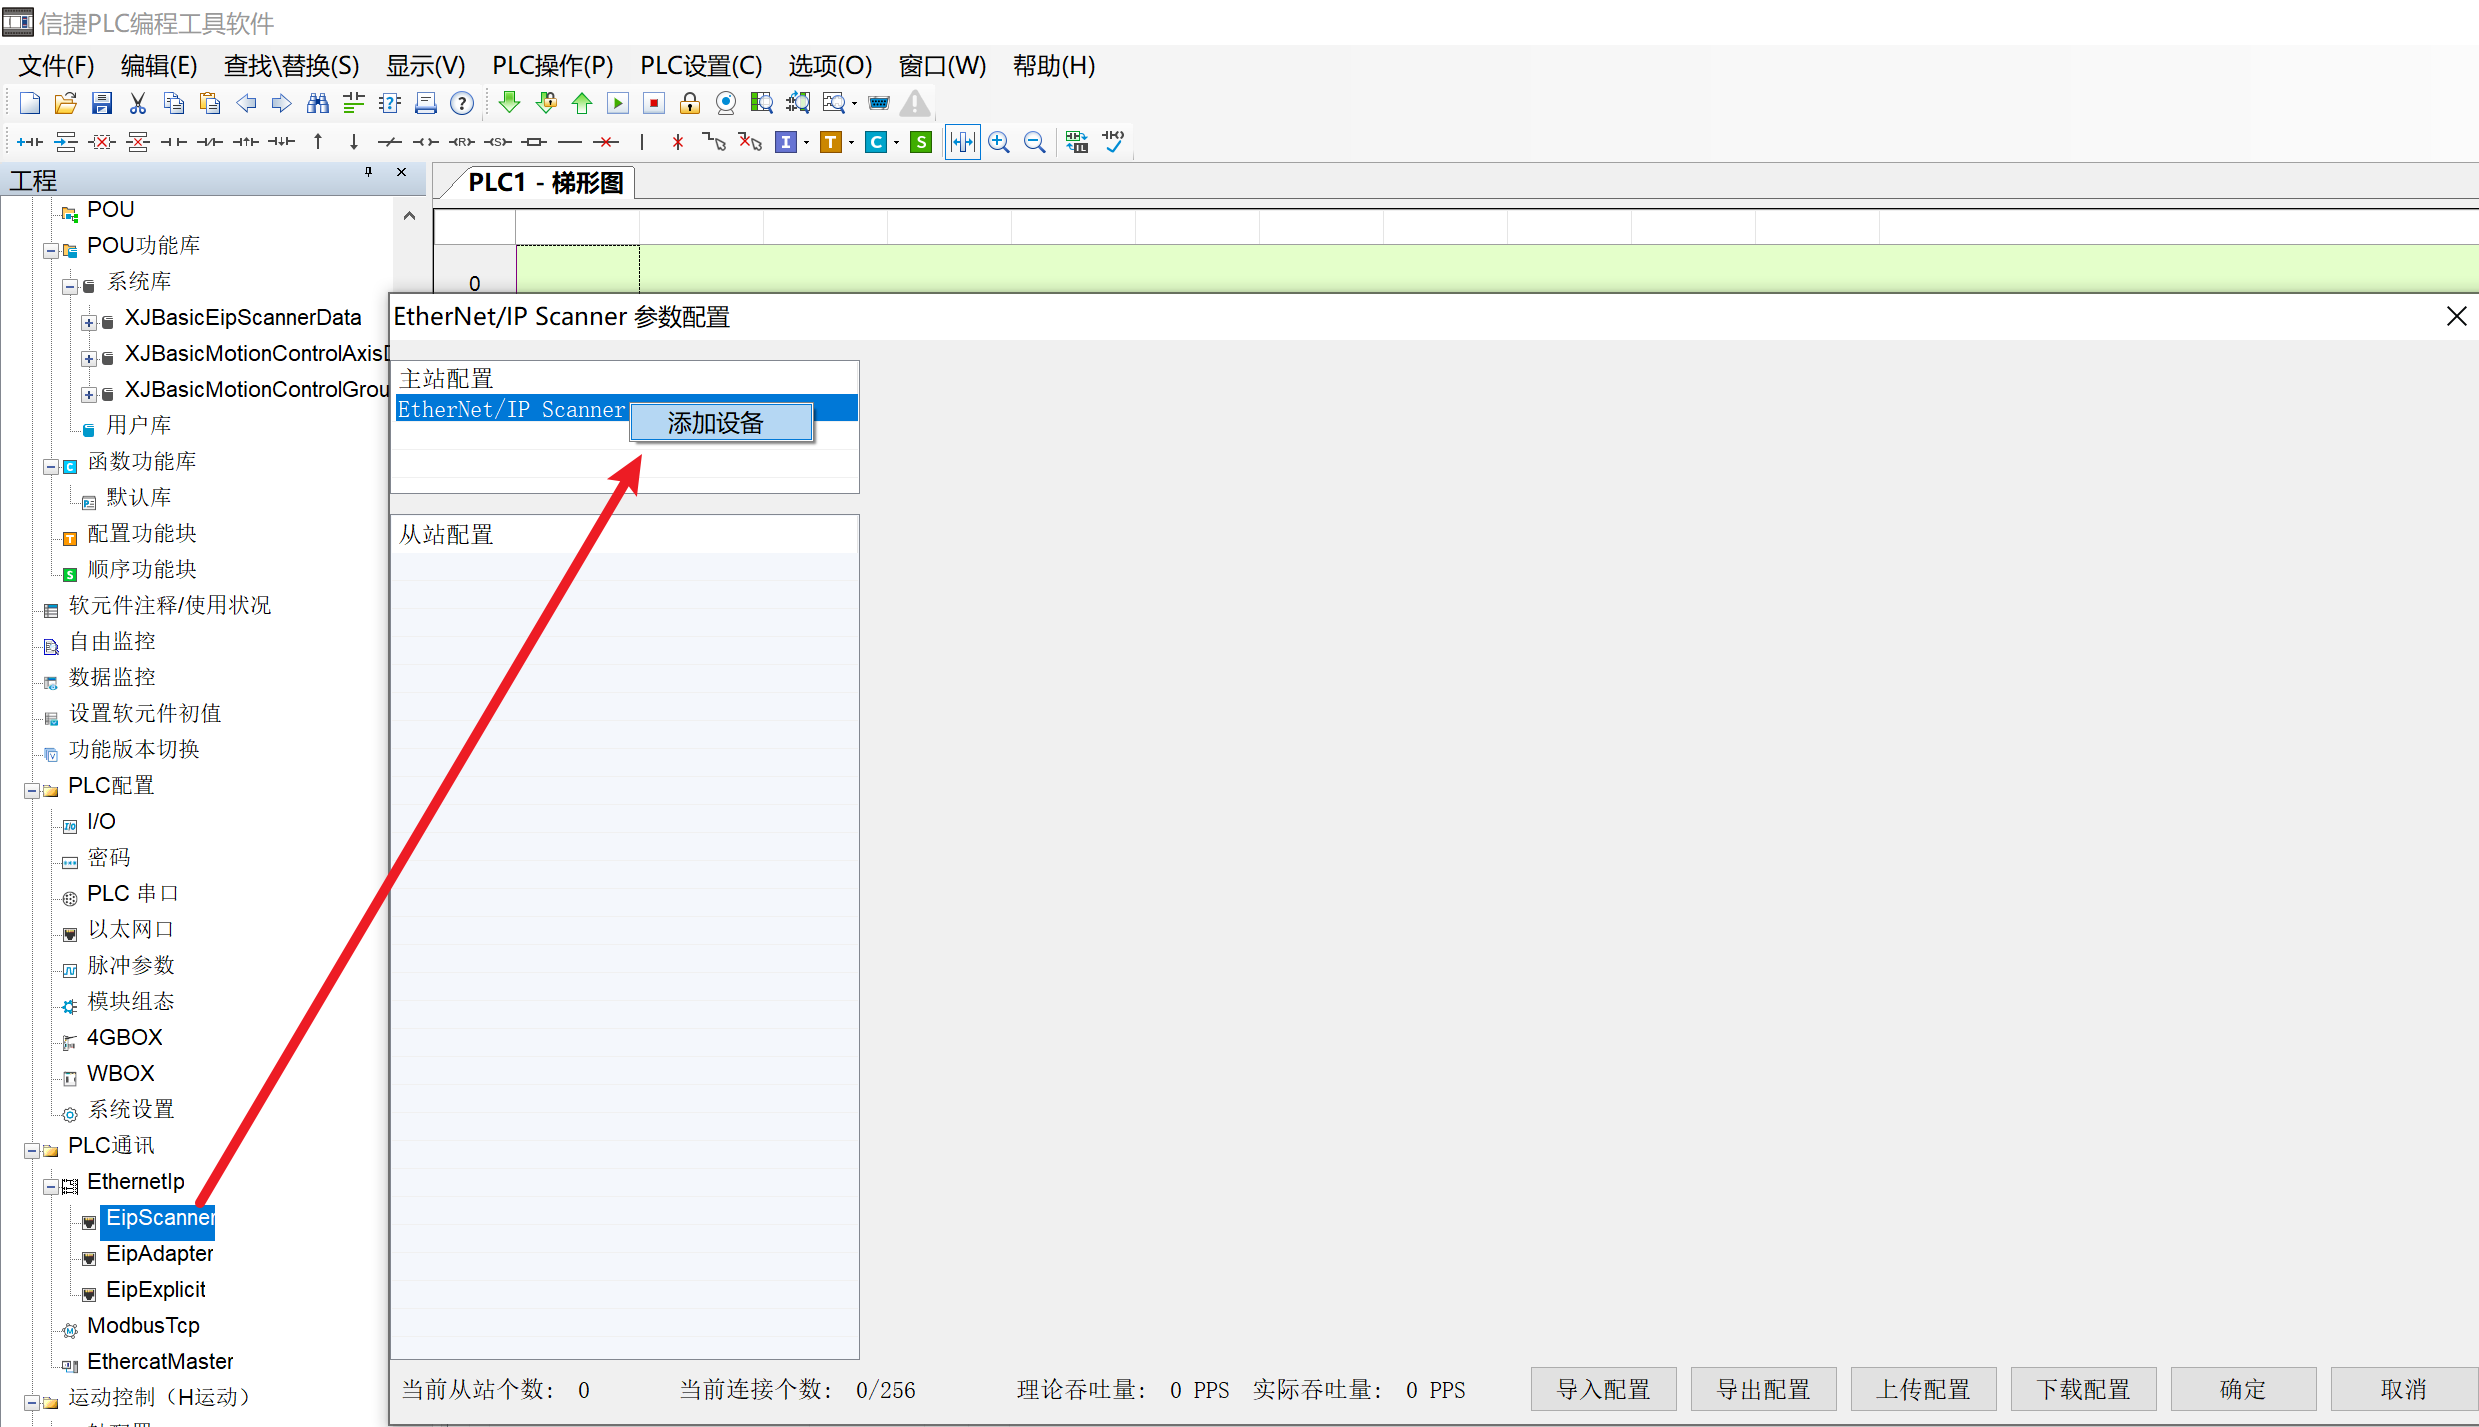Image resolution: width=2479 pixels, height=1427 pixels.
Task: Click the green S sequence block icon
Action: coord(921,142)
